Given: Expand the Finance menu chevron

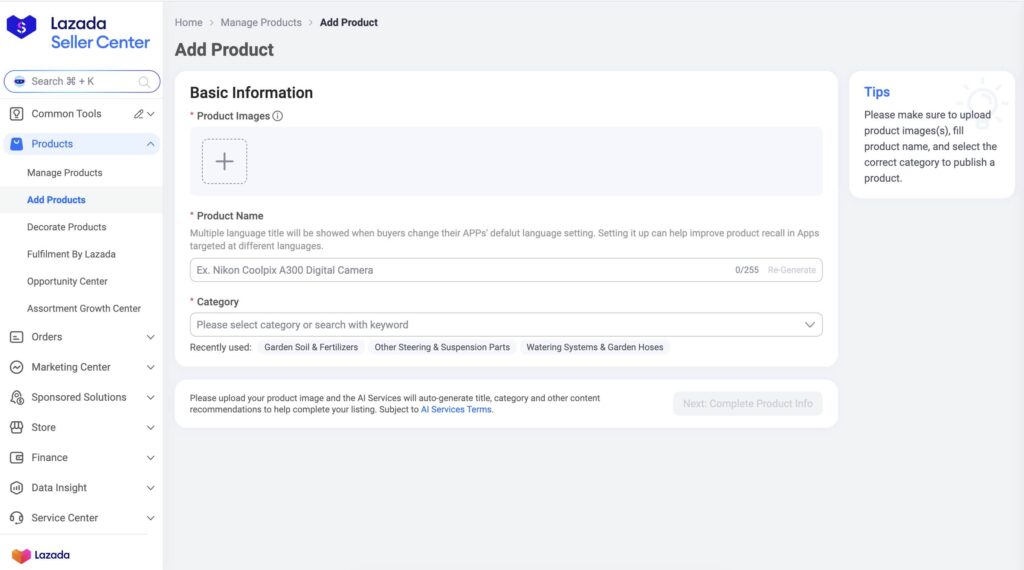Looking at the screenshot, I should click(151, 458).
